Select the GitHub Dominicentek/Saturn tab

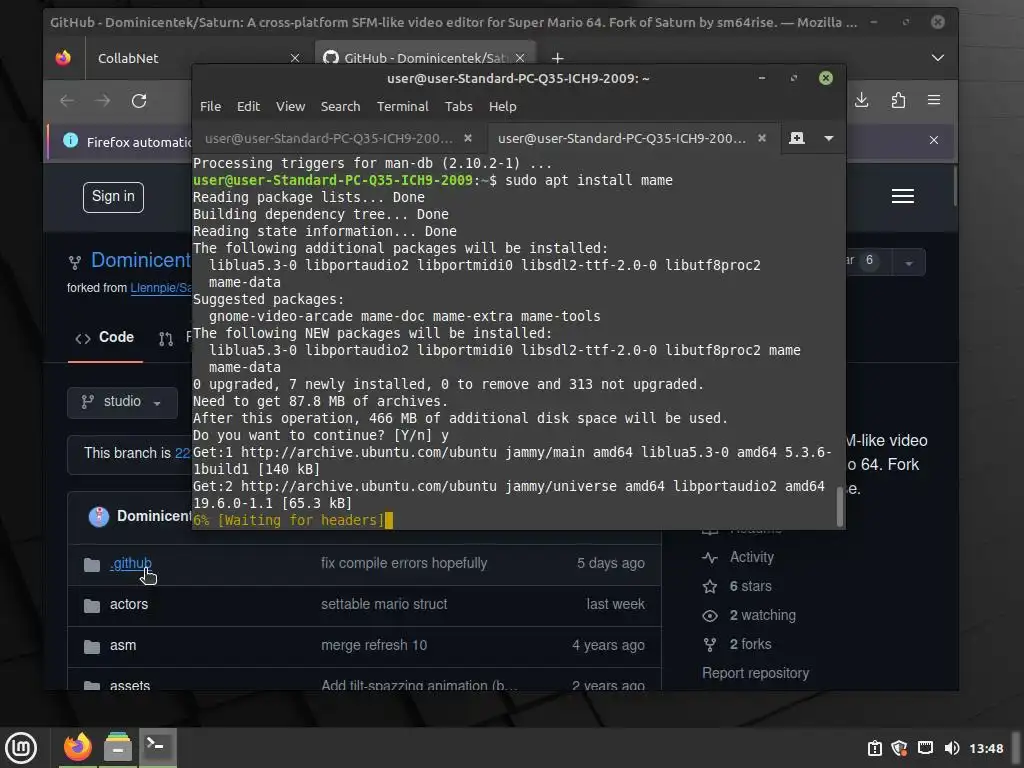425,58
